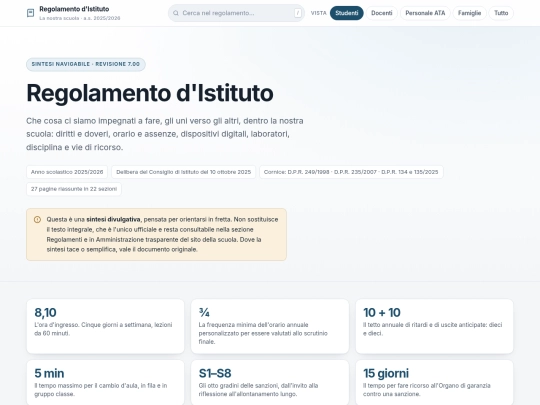Focus the 'Cerca nel regolamento' search field
Viewport: 540px width, 405px height.
pyautogui.click(x=236, y=13)
